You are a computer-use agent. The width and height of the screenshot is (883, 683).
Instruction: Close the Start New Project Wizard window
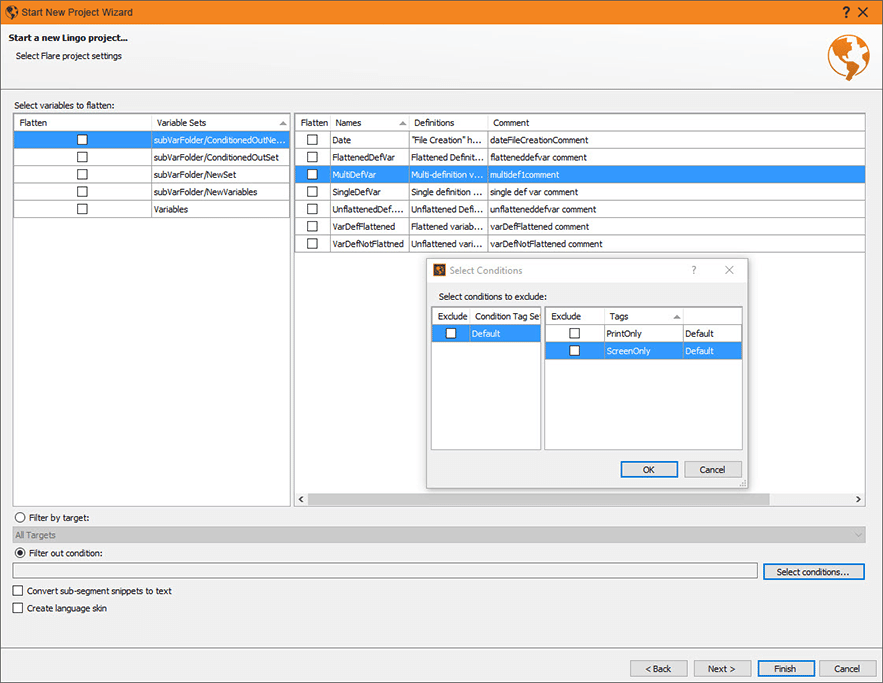(x=863, y=12)
